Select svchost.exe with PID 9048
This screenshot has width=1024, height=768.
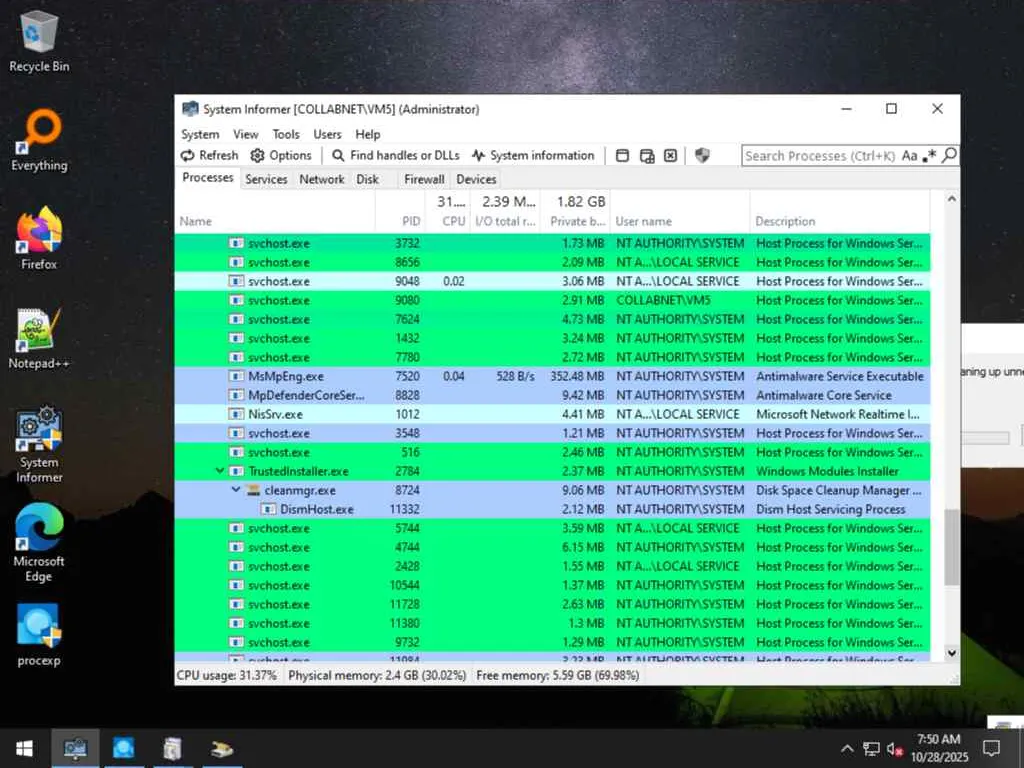[552, 281]
